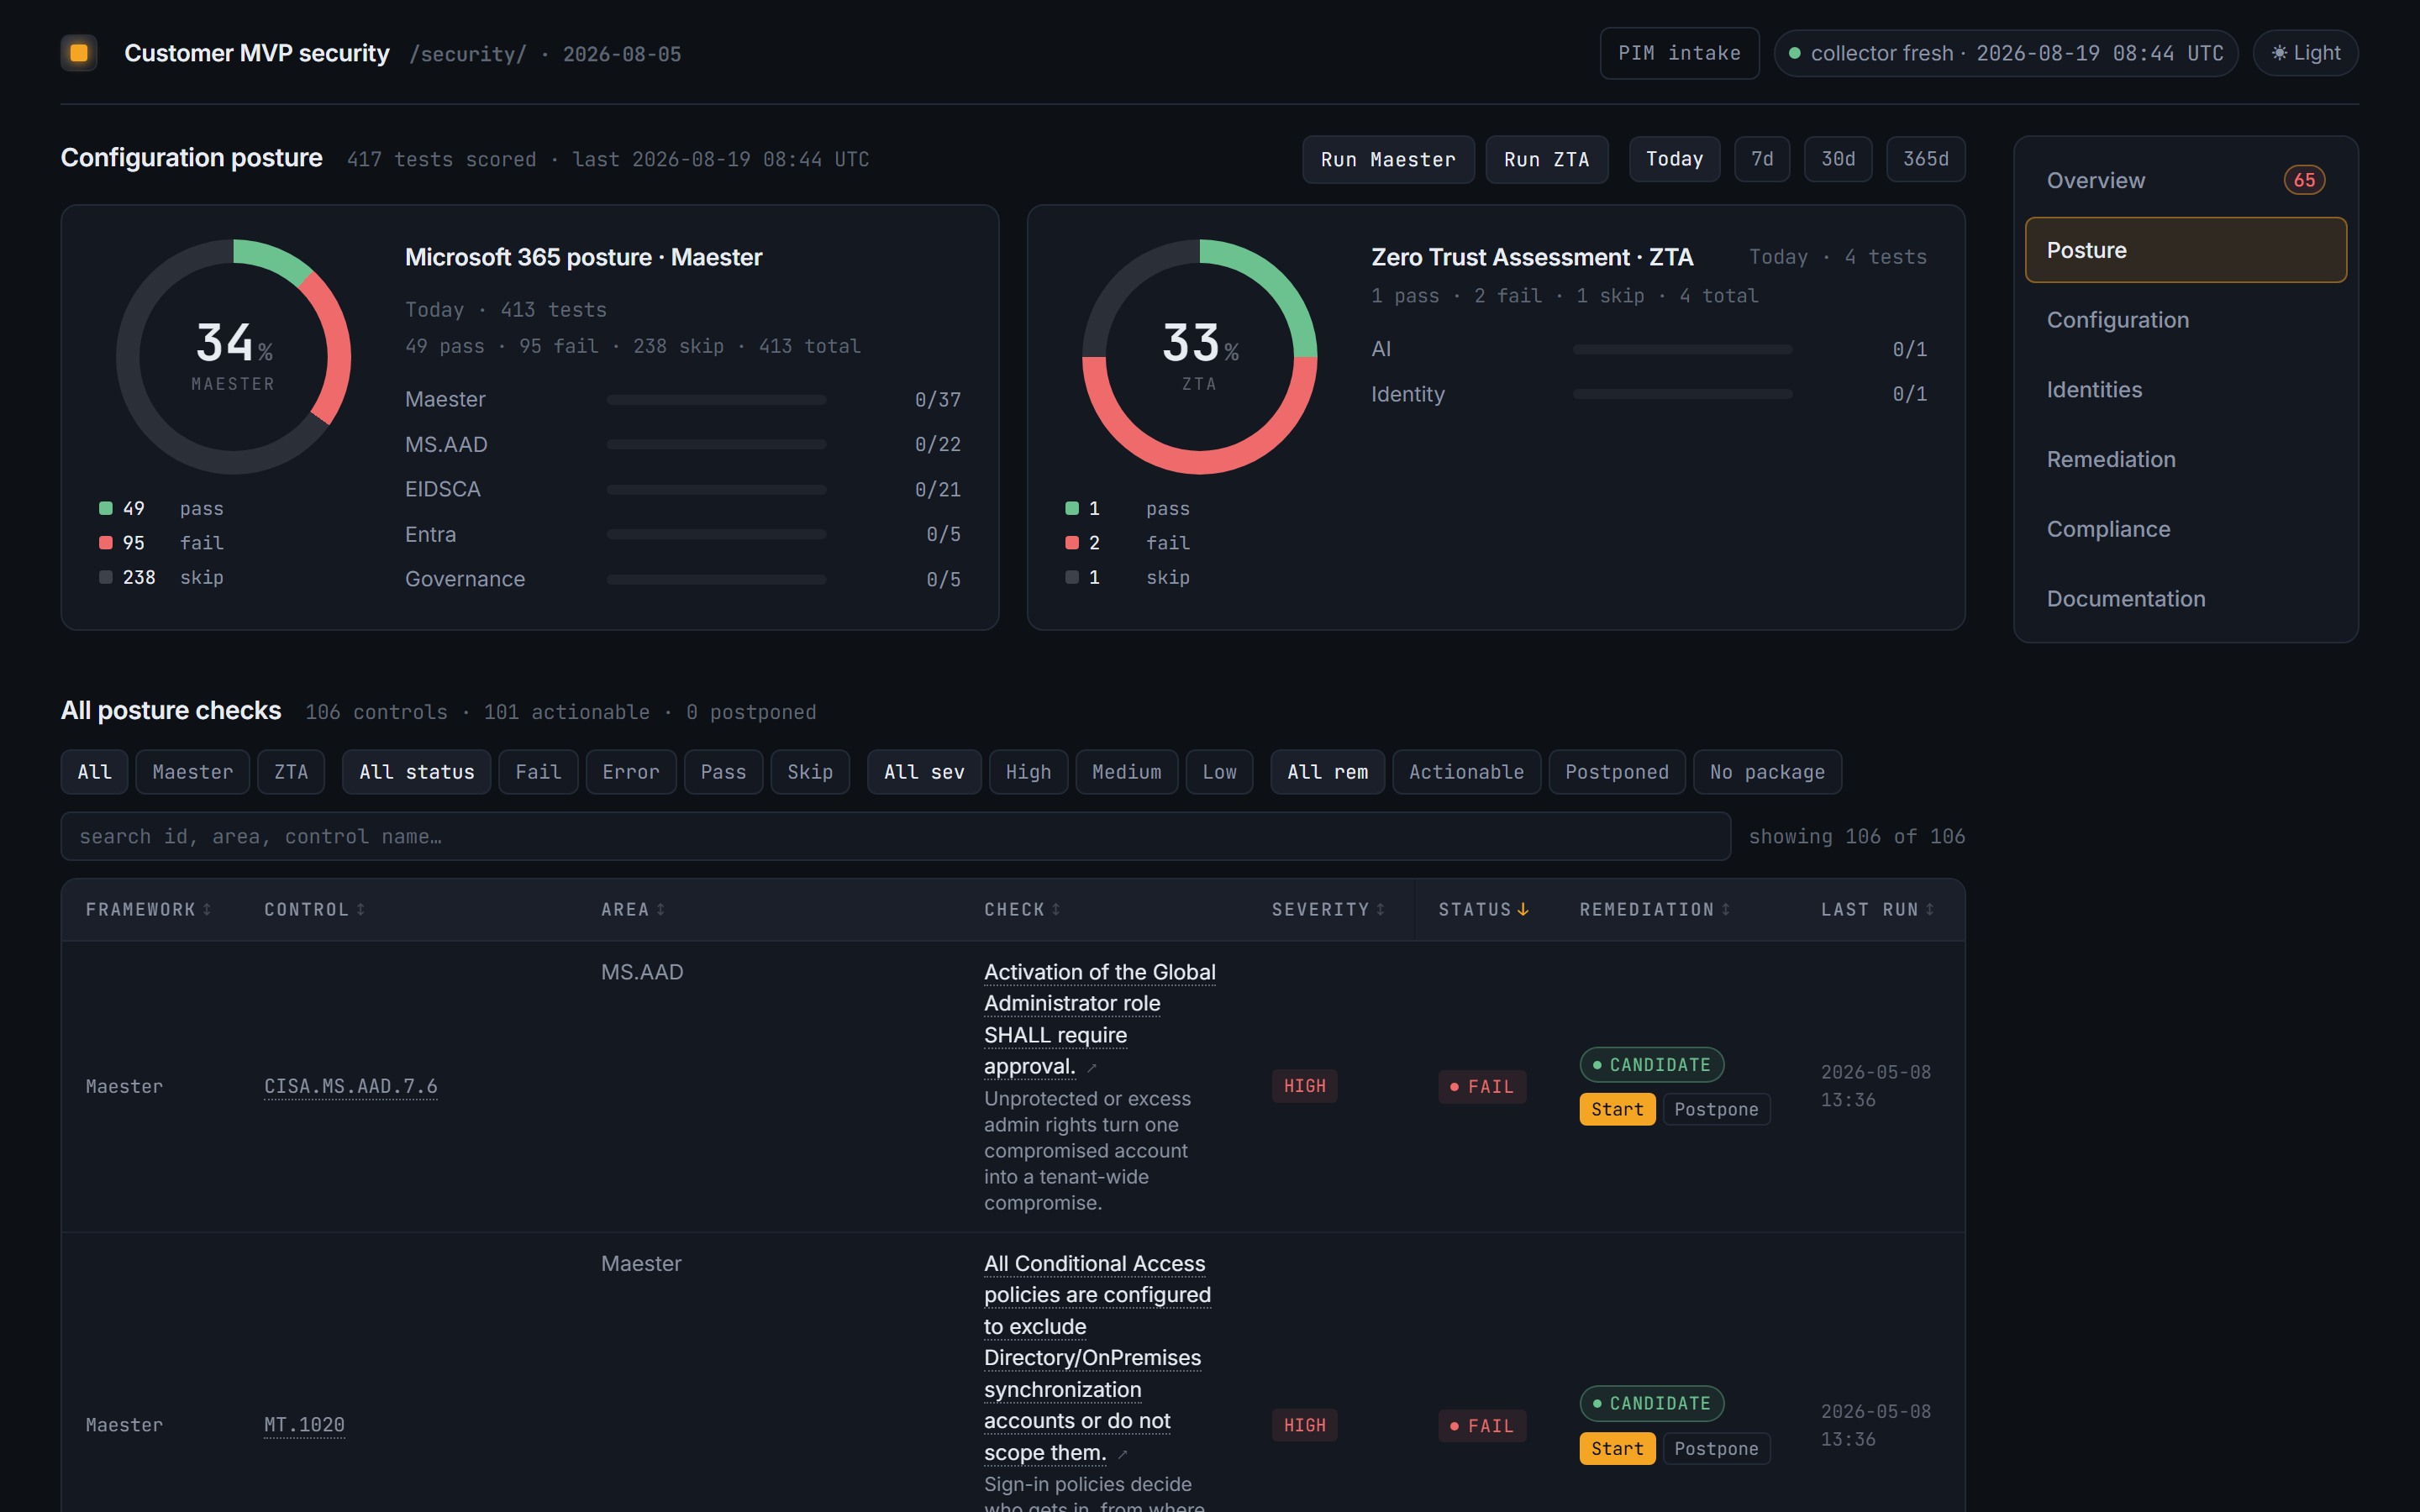Click the FAIL status in MT.1020 row
The height and width of the screenshot is (1512, 2420).
[x=1482, y=1426]
